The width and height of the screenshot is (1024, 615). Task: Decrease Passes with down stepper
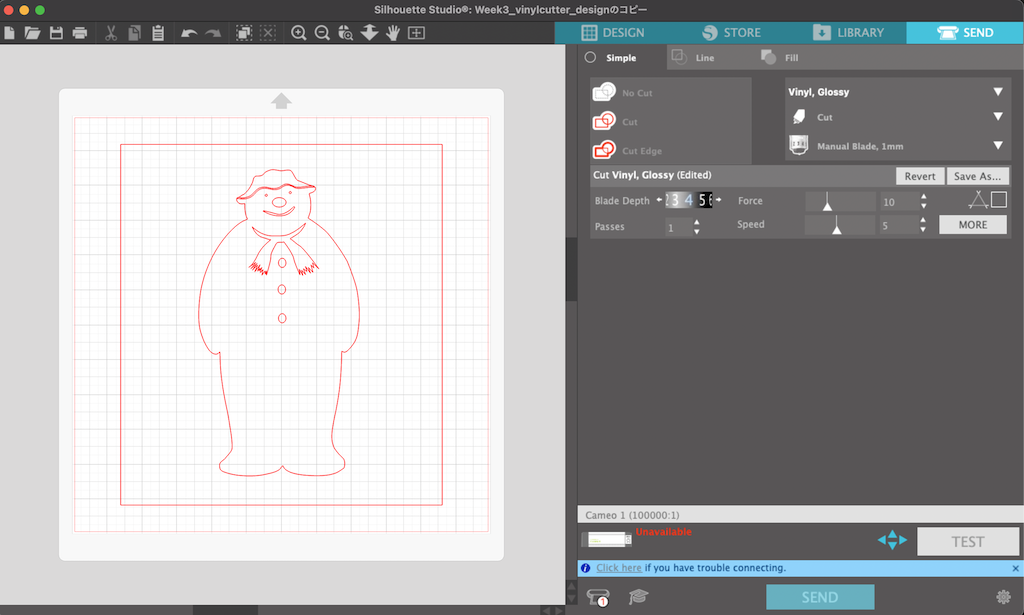697,232
